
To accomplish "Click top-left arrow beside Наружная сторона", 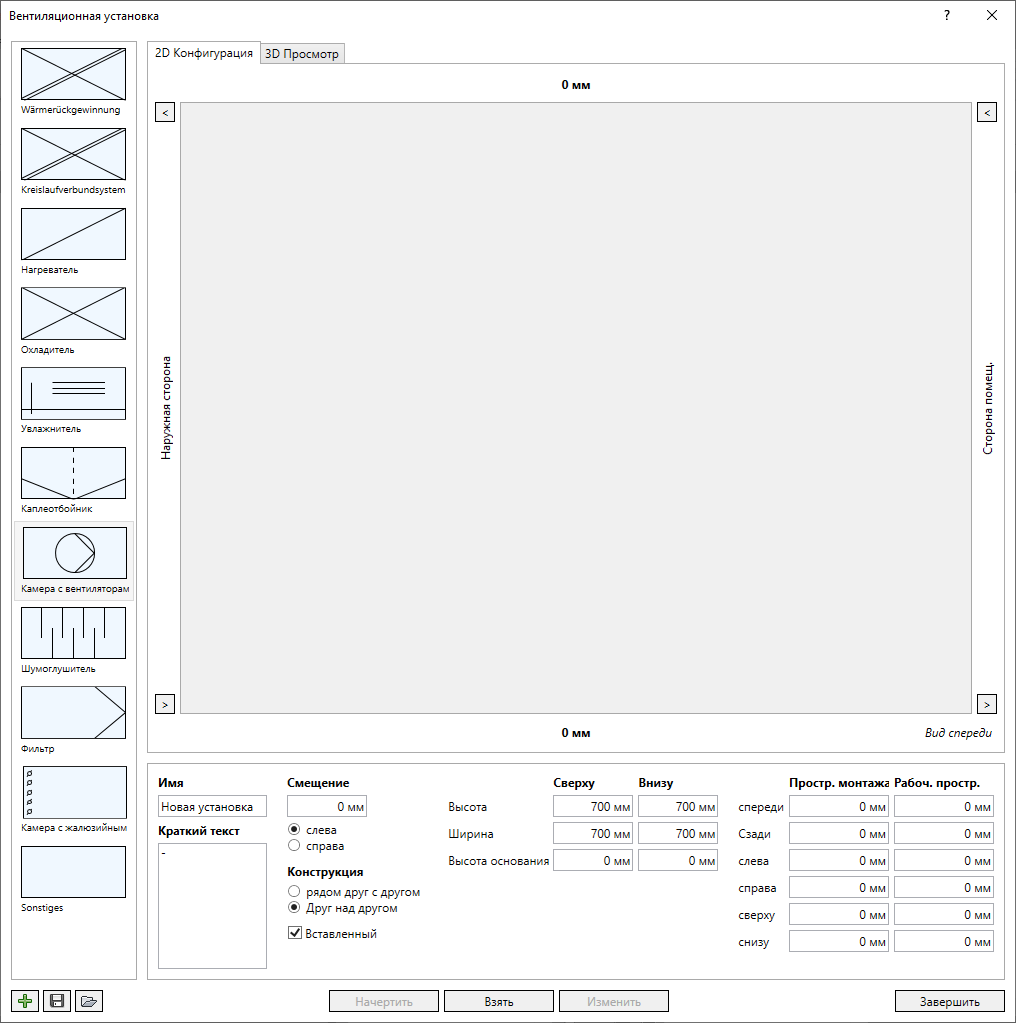I will tap(165, 112).
